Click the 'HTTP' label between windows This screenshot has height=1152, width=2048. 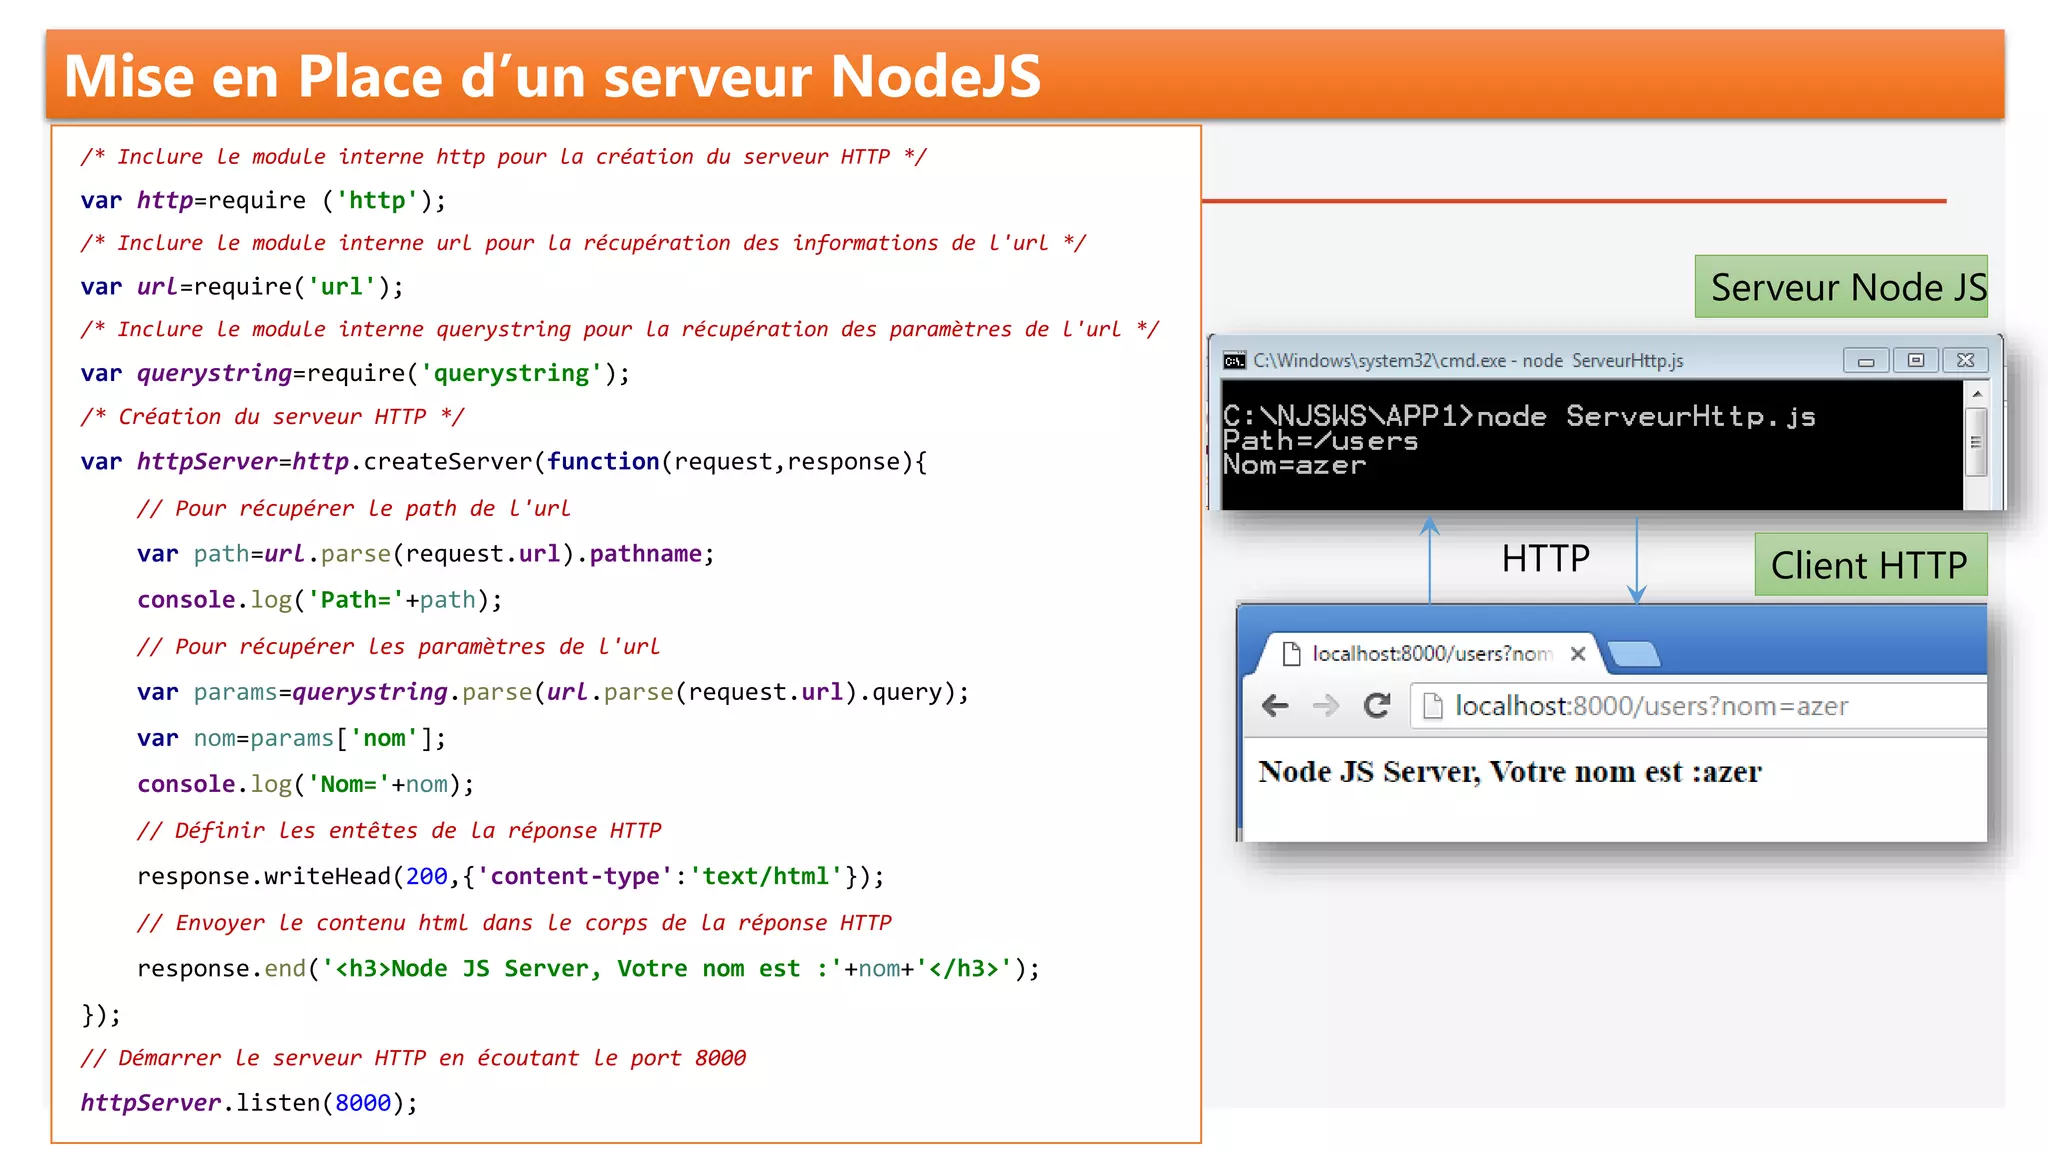1546,558
